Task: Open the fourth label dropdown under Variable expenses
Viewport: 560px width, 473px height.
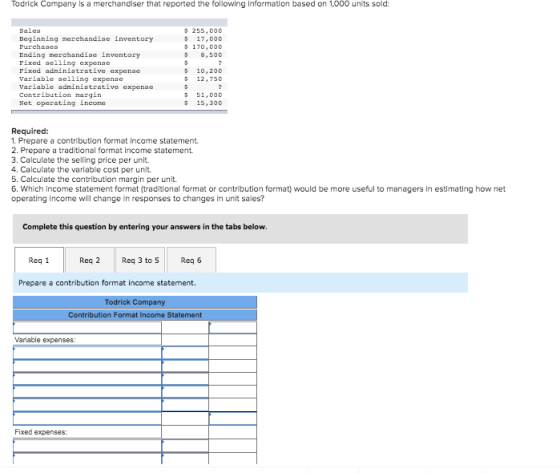Action: [87, 392]
